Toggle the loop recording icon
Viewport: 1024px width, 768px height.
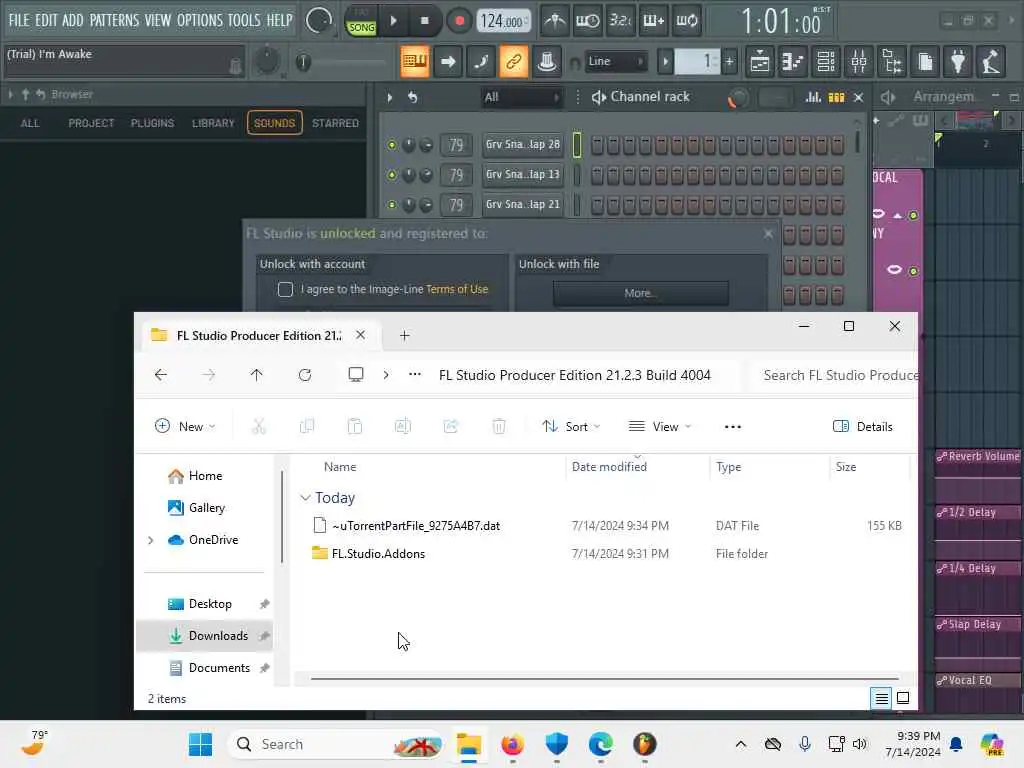pos(686,21)
